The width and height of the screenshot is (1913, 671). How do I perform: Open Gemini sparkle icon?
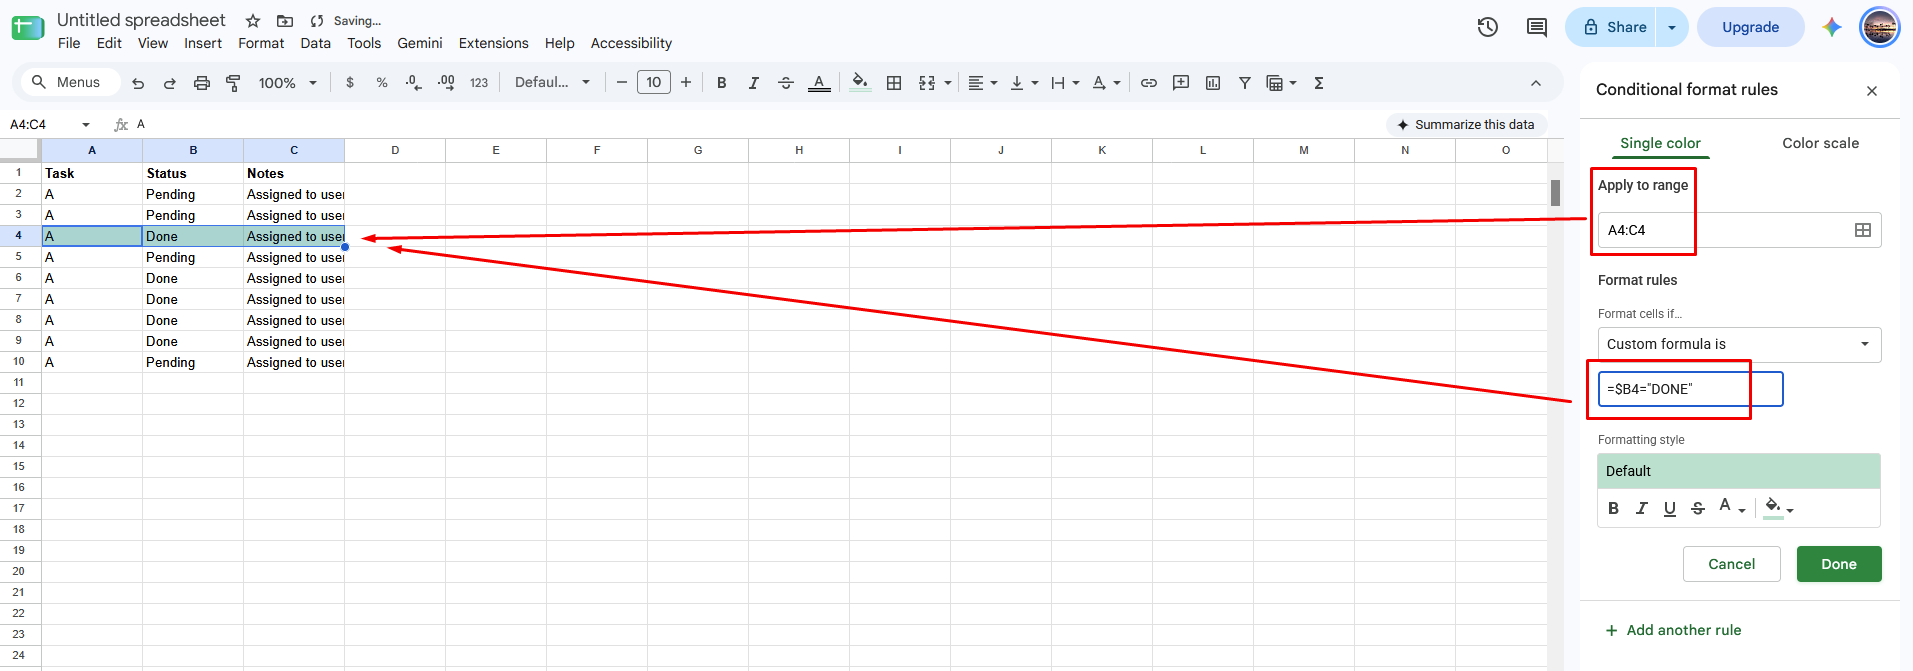point(1832,27)
